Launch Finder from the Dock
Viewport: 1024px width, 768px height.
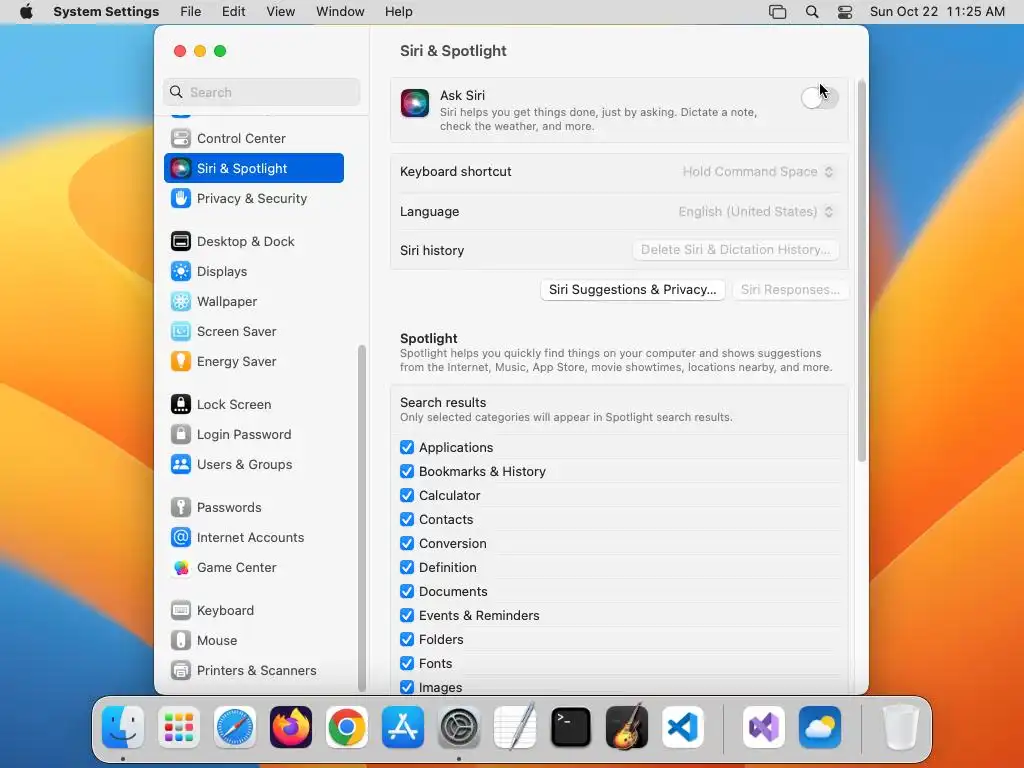pyautogui.click(x=123, y=728)
